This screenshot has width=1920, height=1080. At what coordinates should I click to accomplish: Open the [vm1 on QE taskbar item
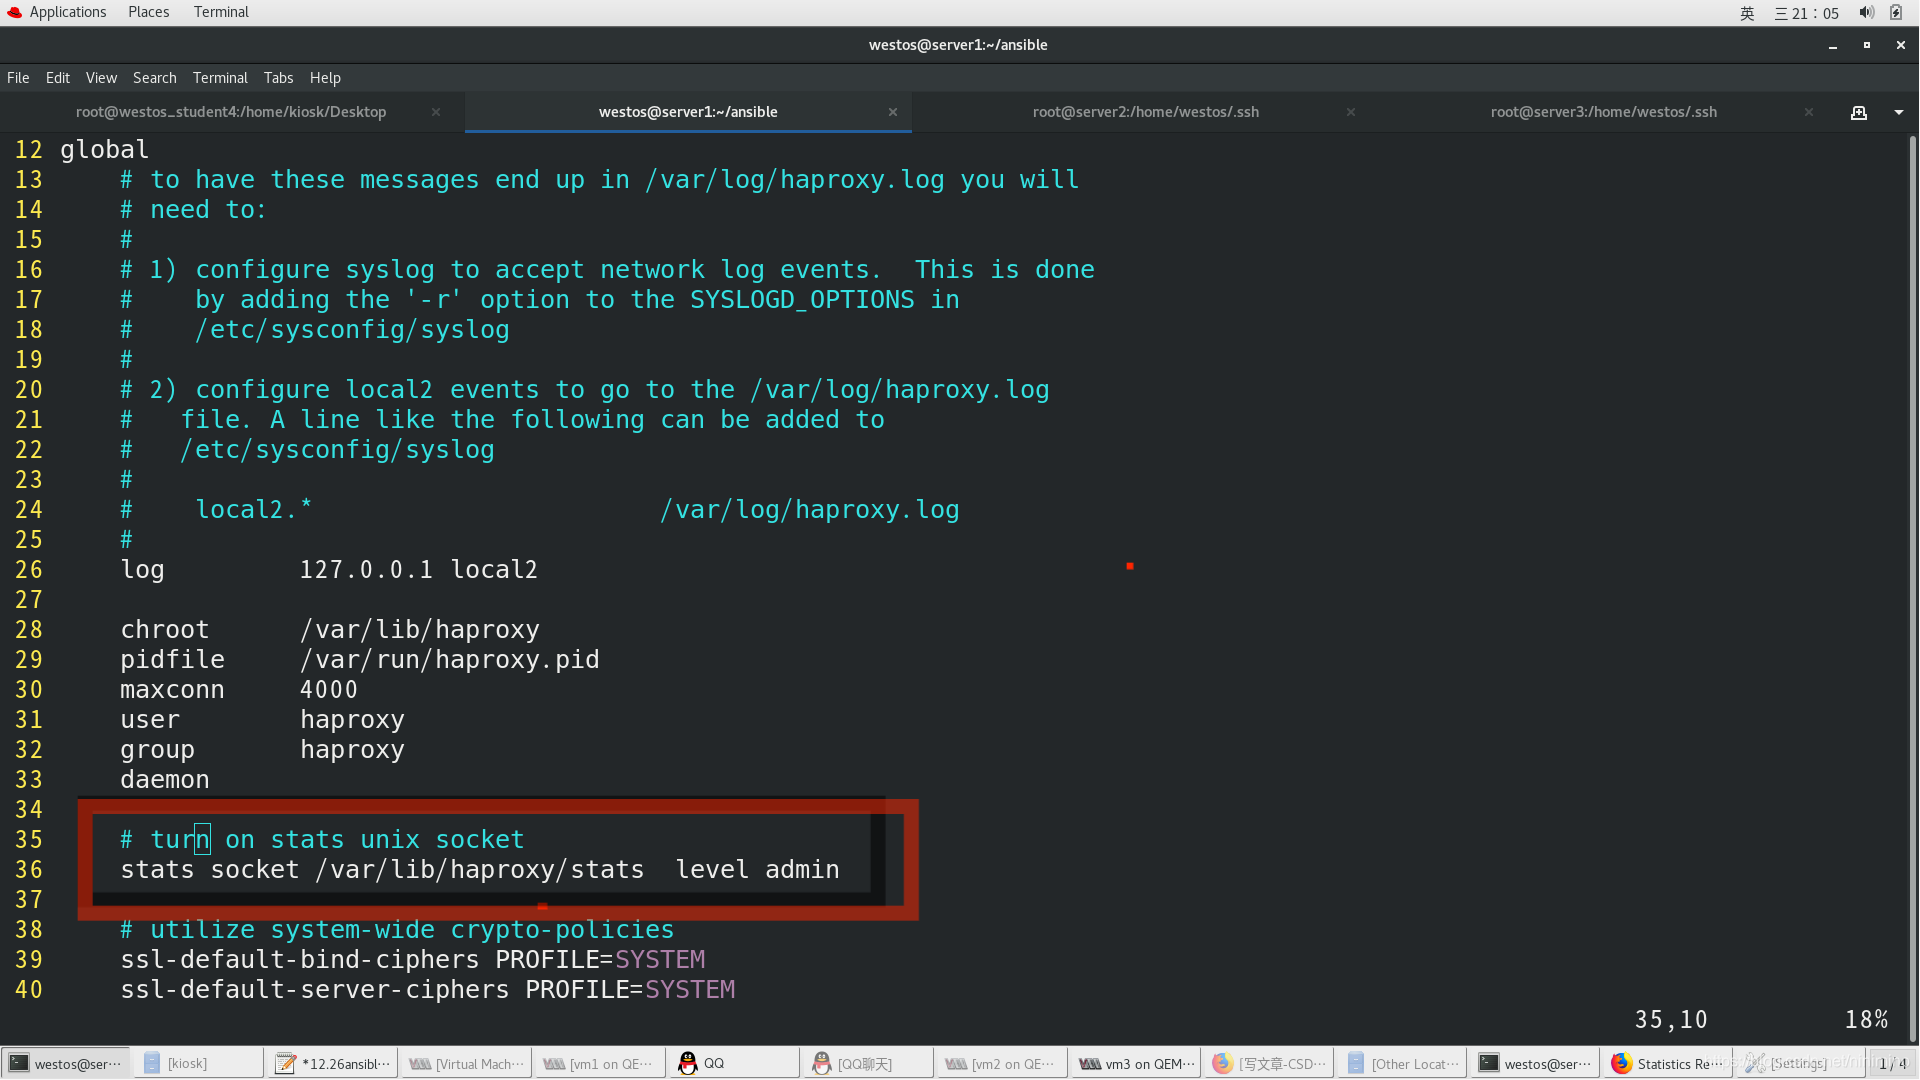pyautogui.click(x=600, y=1063)
